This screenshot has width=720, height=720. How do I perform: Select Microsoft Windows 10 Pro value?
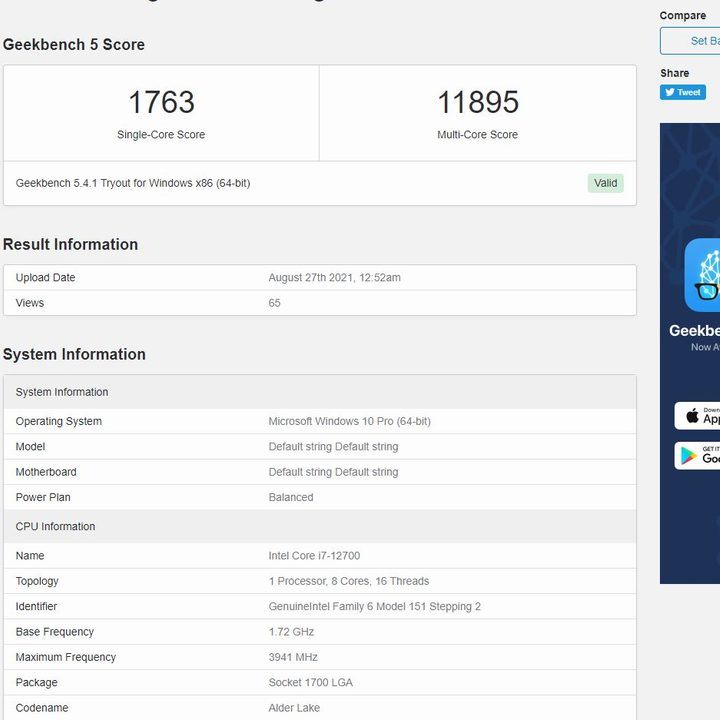pos(349,421)
